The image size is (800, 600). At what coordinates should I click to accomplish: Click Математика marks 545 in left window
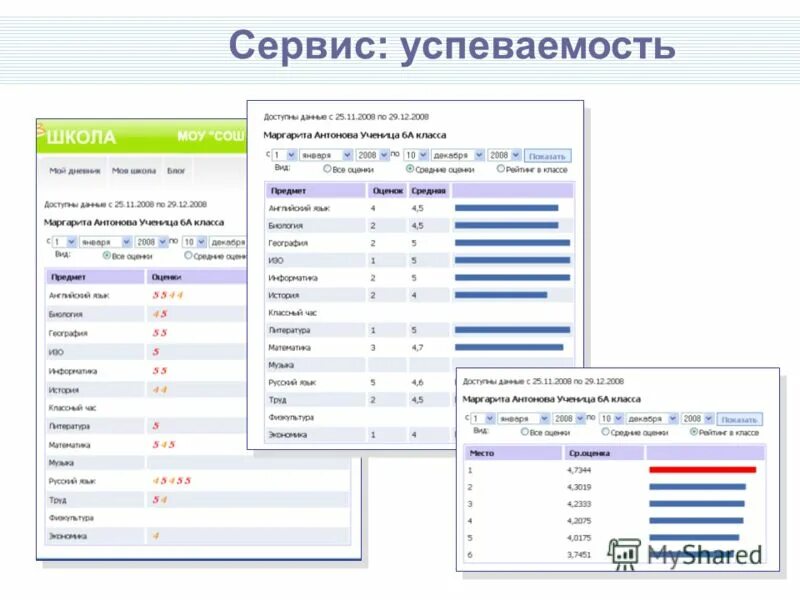tap(164, 445)
